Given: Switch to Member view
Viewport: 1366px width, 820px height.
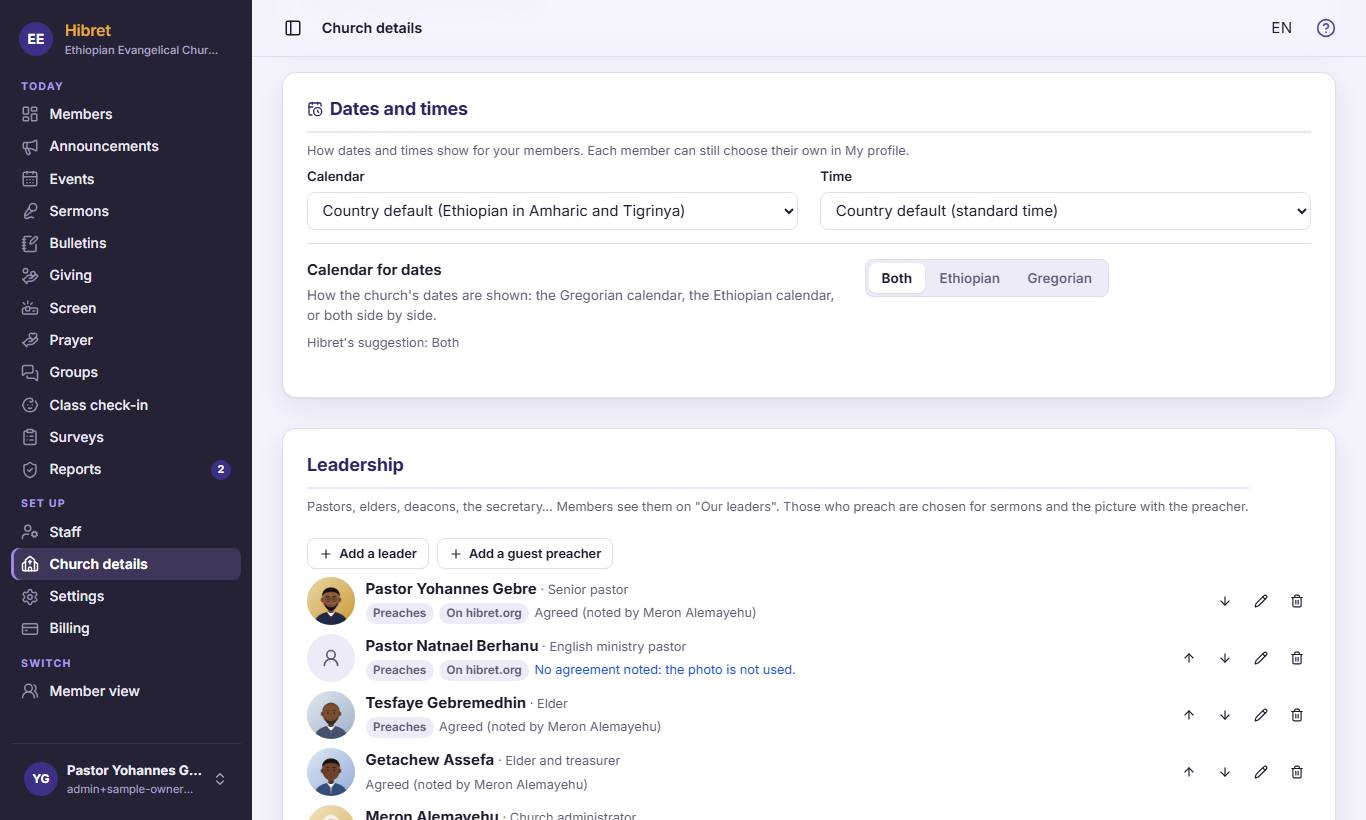Looking at the screenshot, I should (x=126, y=691).
